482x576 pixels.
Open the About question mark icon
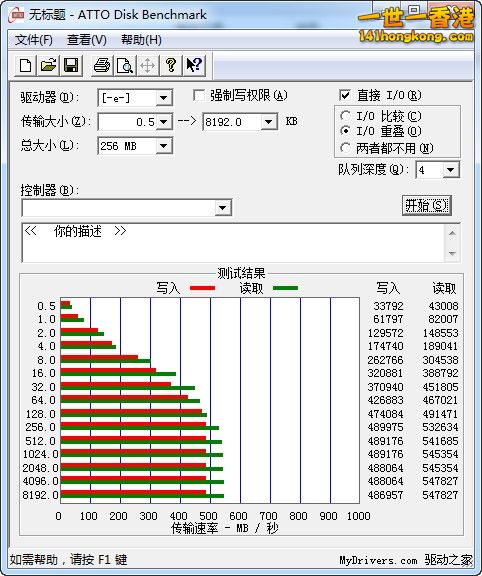[170, 65]
